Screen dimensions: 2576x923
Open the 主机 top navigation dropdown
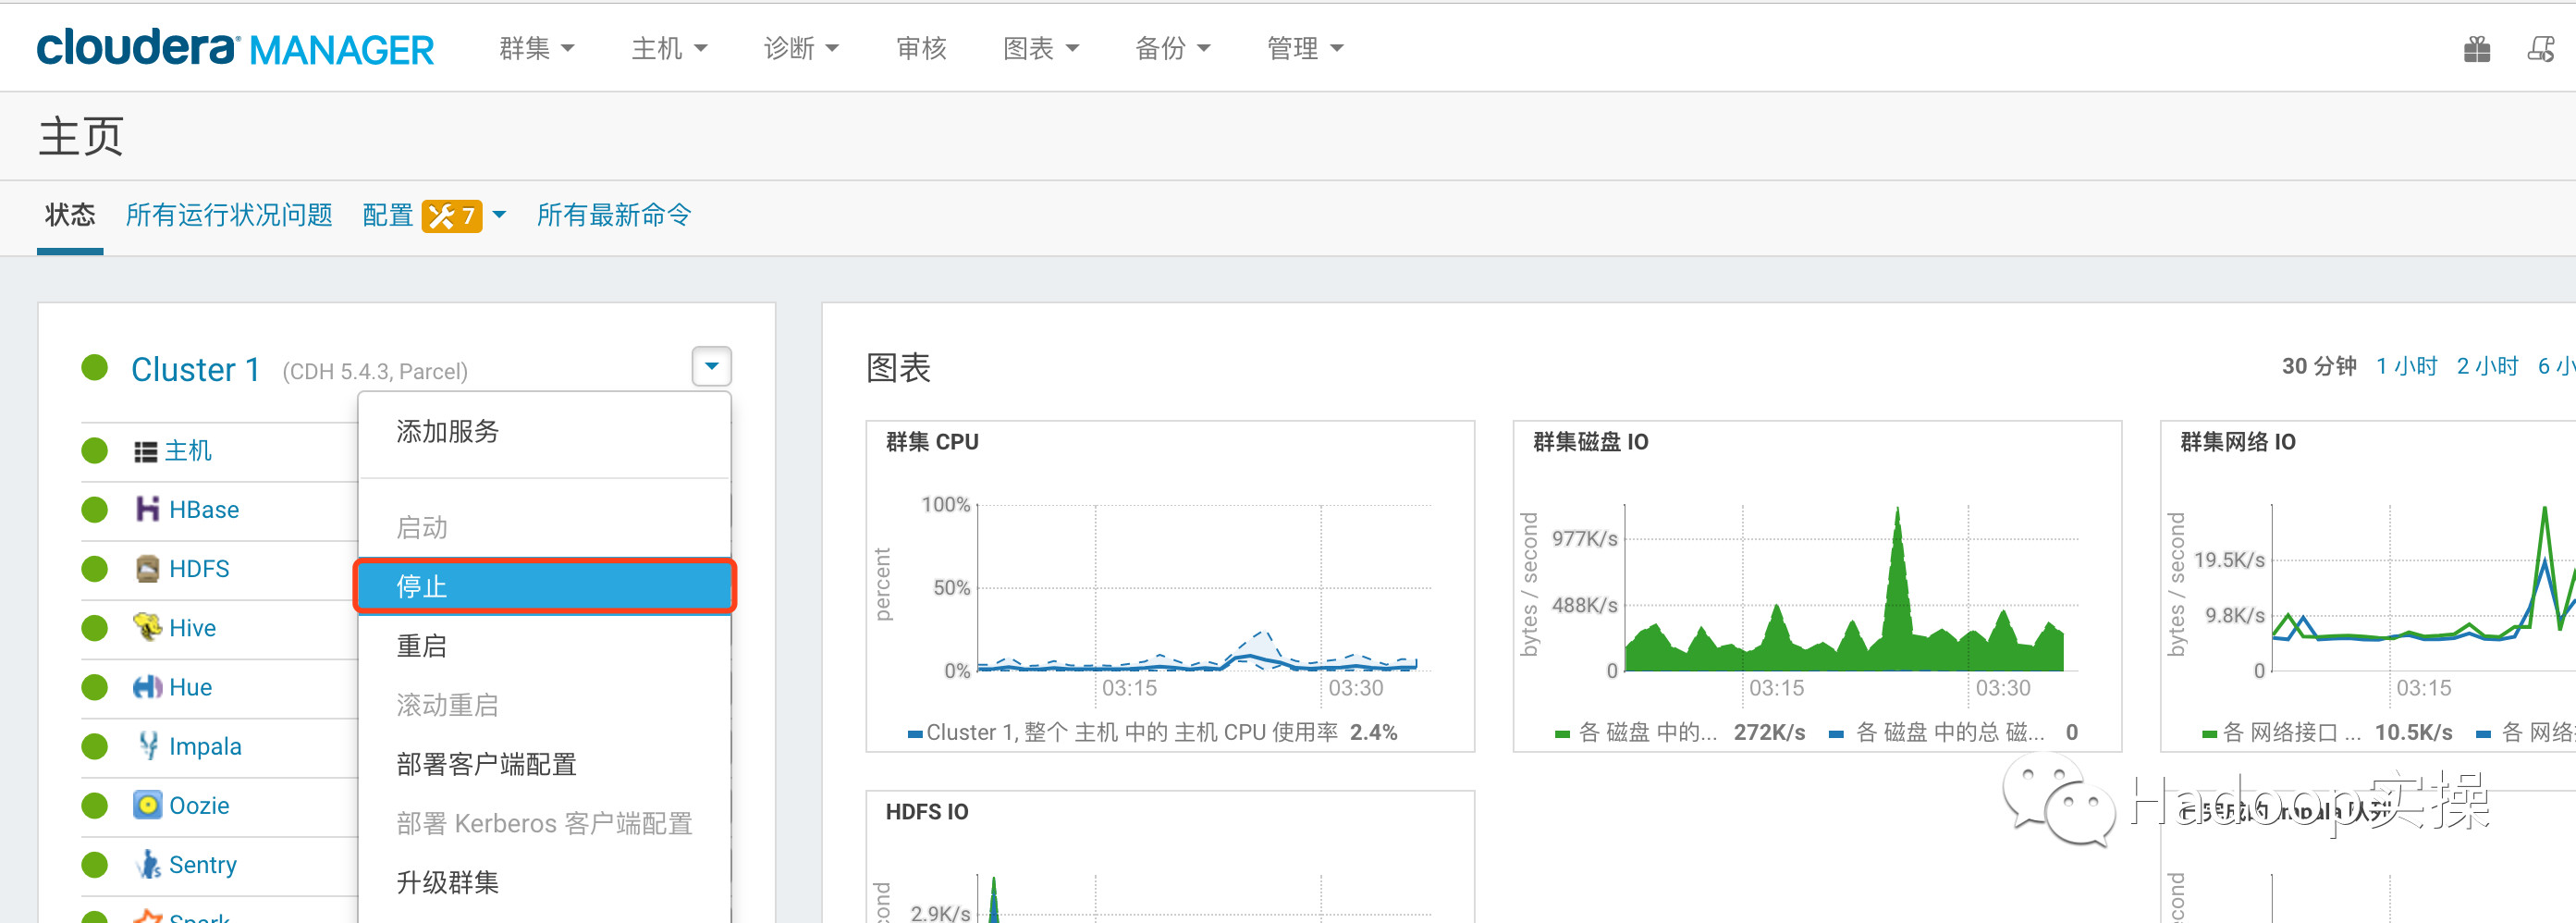669,48
